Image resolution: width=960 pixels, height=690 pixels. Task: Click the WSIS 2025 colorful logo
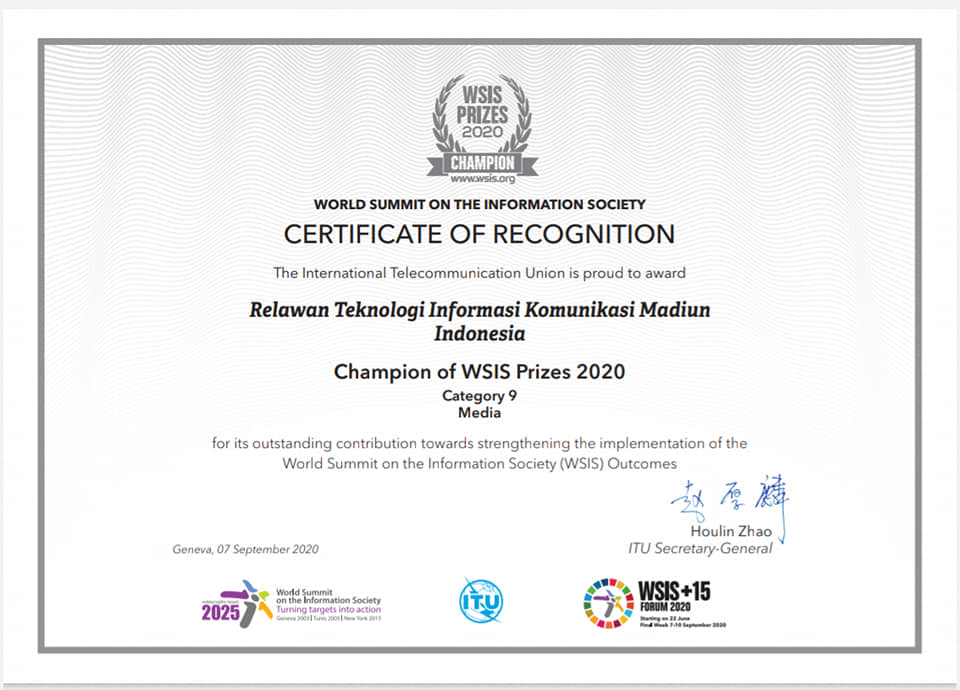[236, 604]
